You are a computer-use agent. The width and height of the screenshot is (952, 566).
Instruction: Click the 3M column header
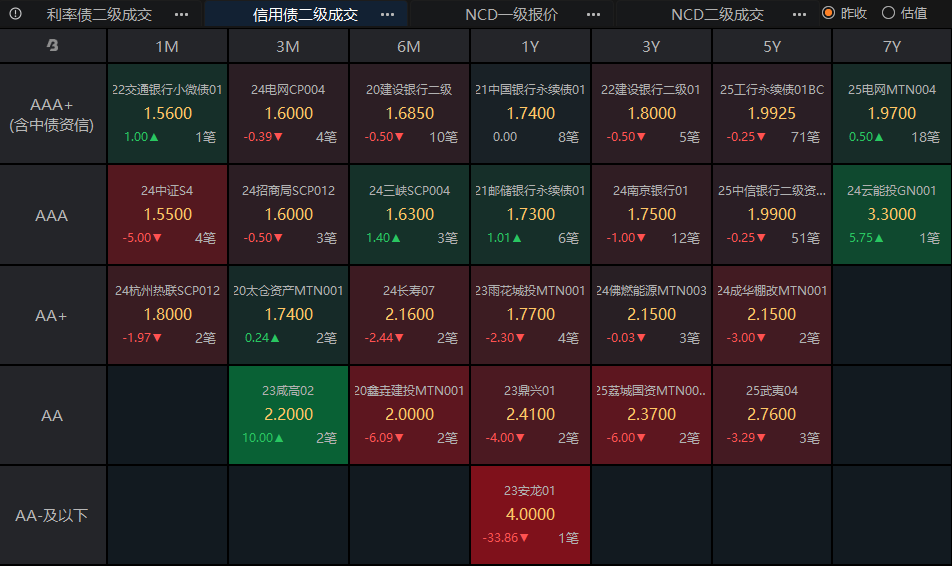[x=288, y=46]
